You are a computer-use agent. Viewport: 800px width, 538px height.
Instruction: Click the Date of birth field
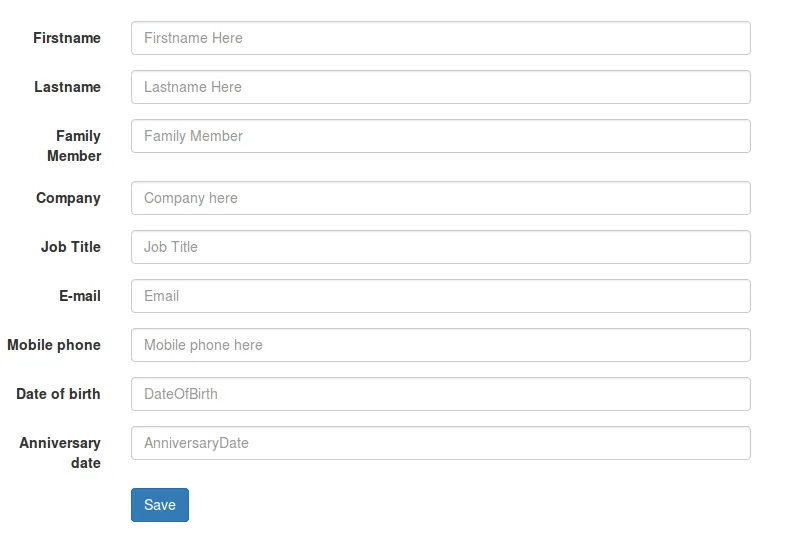point(440,394)
